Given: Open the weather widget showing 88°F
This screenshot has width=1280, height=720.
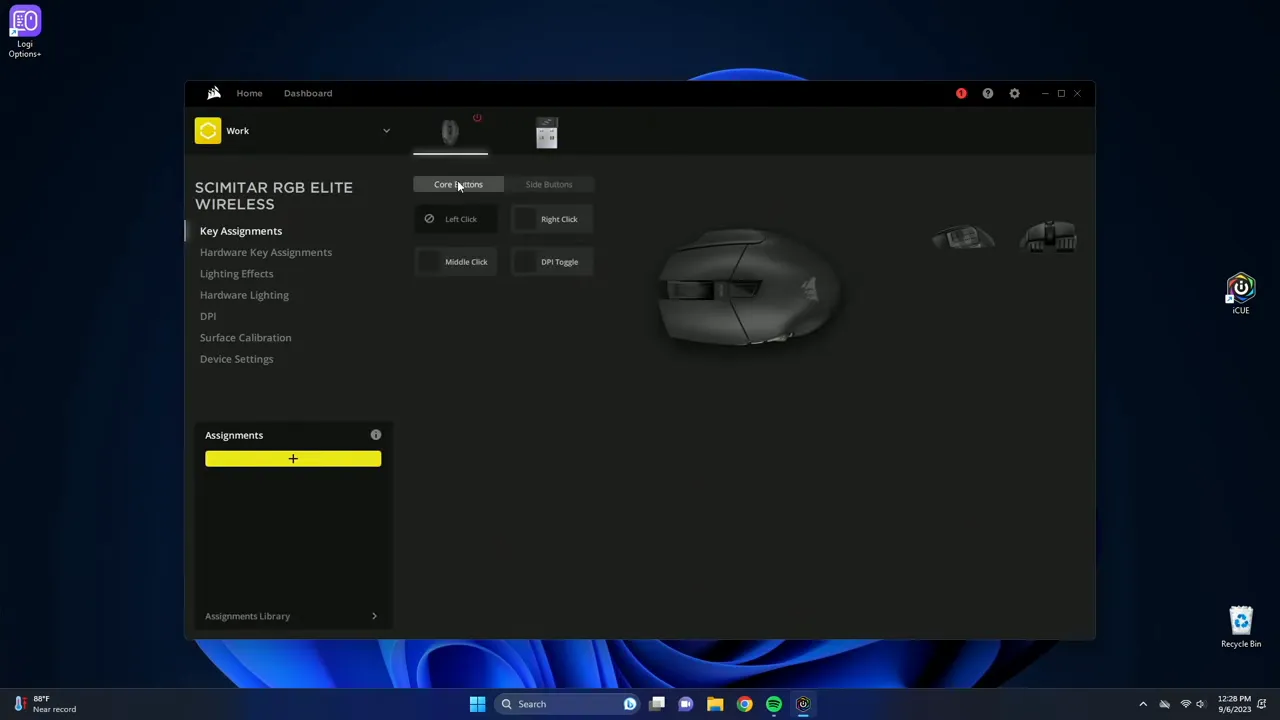Looking at the screenshot, I should coord(45,704).
